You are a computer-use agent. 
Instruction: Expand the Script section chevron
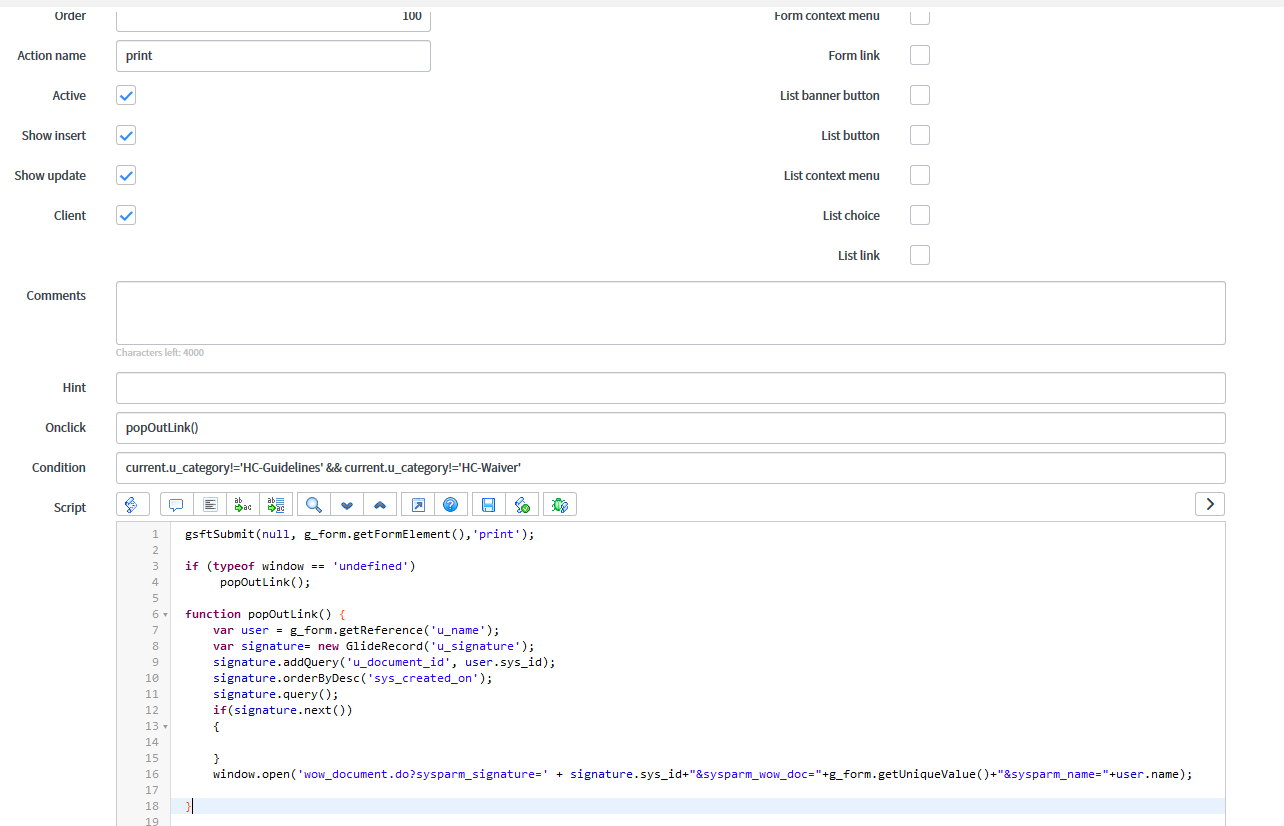click(1209, 504)
